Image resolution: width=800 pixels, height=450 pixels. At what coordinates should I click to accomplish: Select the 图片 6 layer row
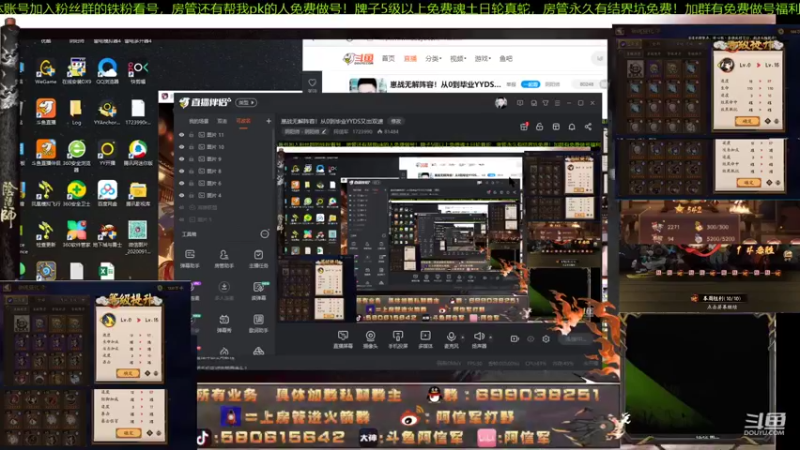coord(223,183)
